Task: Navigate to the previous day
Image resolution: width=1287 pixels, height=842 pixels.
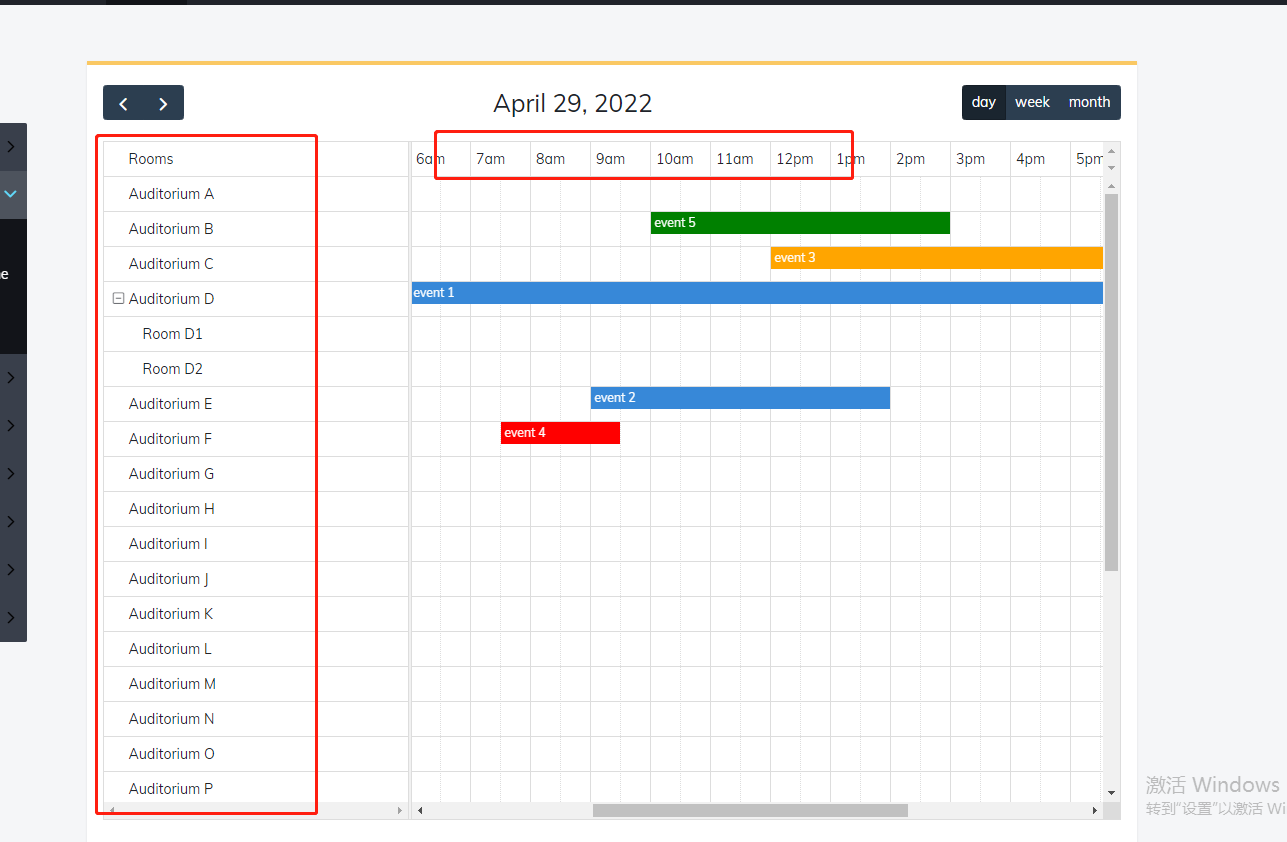Action: tap(123, 102)
